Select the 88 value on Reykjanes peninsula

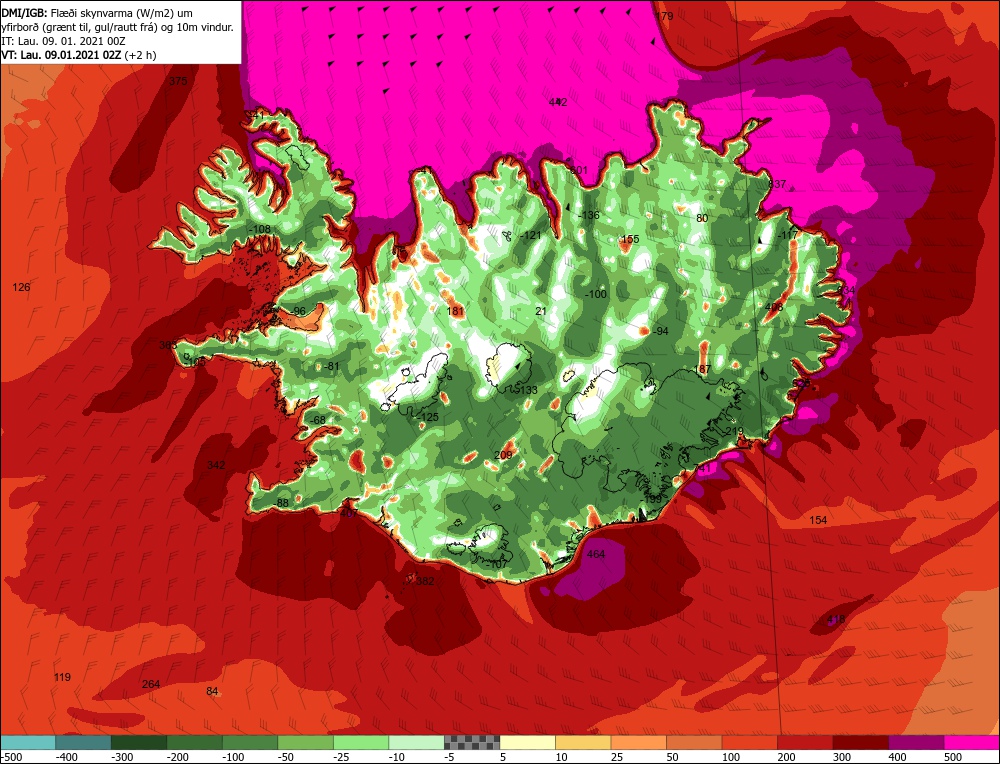pos(283,503)
